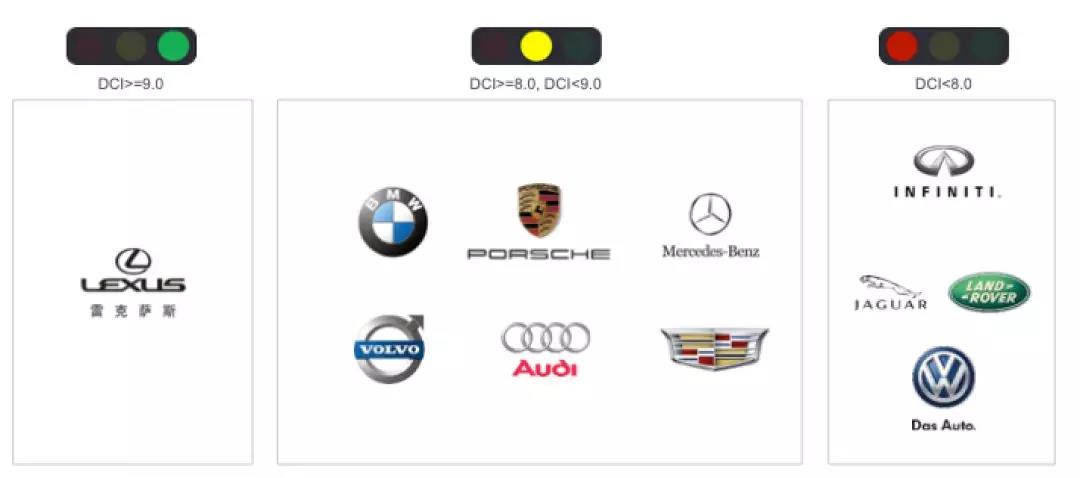The image size is (1080, 478).
Task: Select the Volvo logo
Action: point(390,349)
